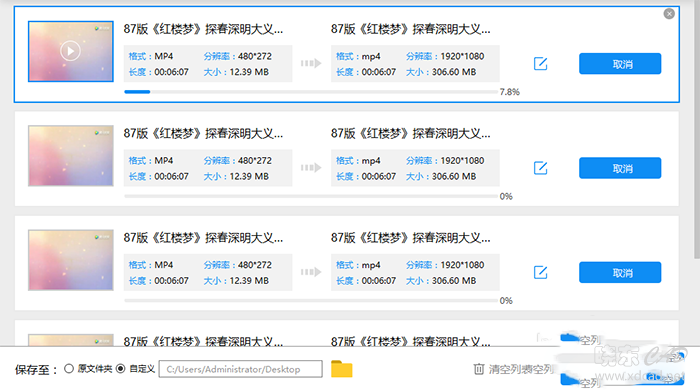Play the first video thumbnail preview
Viewport: 700px width, 391px height.
(x=71, y=51)
